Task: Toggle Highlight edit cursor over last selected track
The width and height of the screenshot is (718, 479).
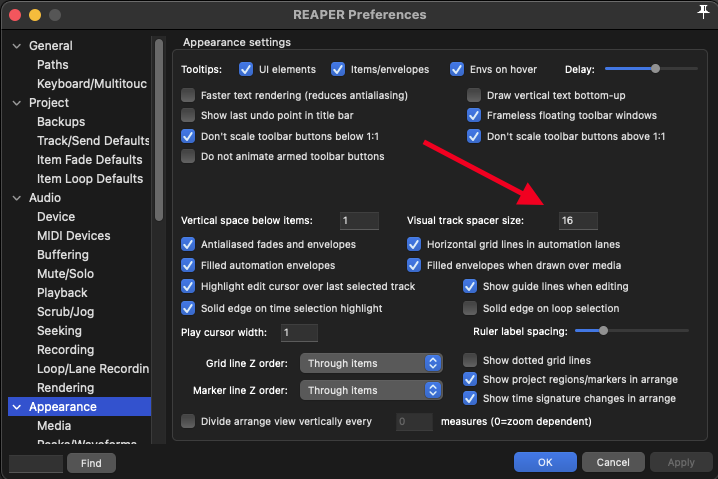Action: tap(188, 286)
